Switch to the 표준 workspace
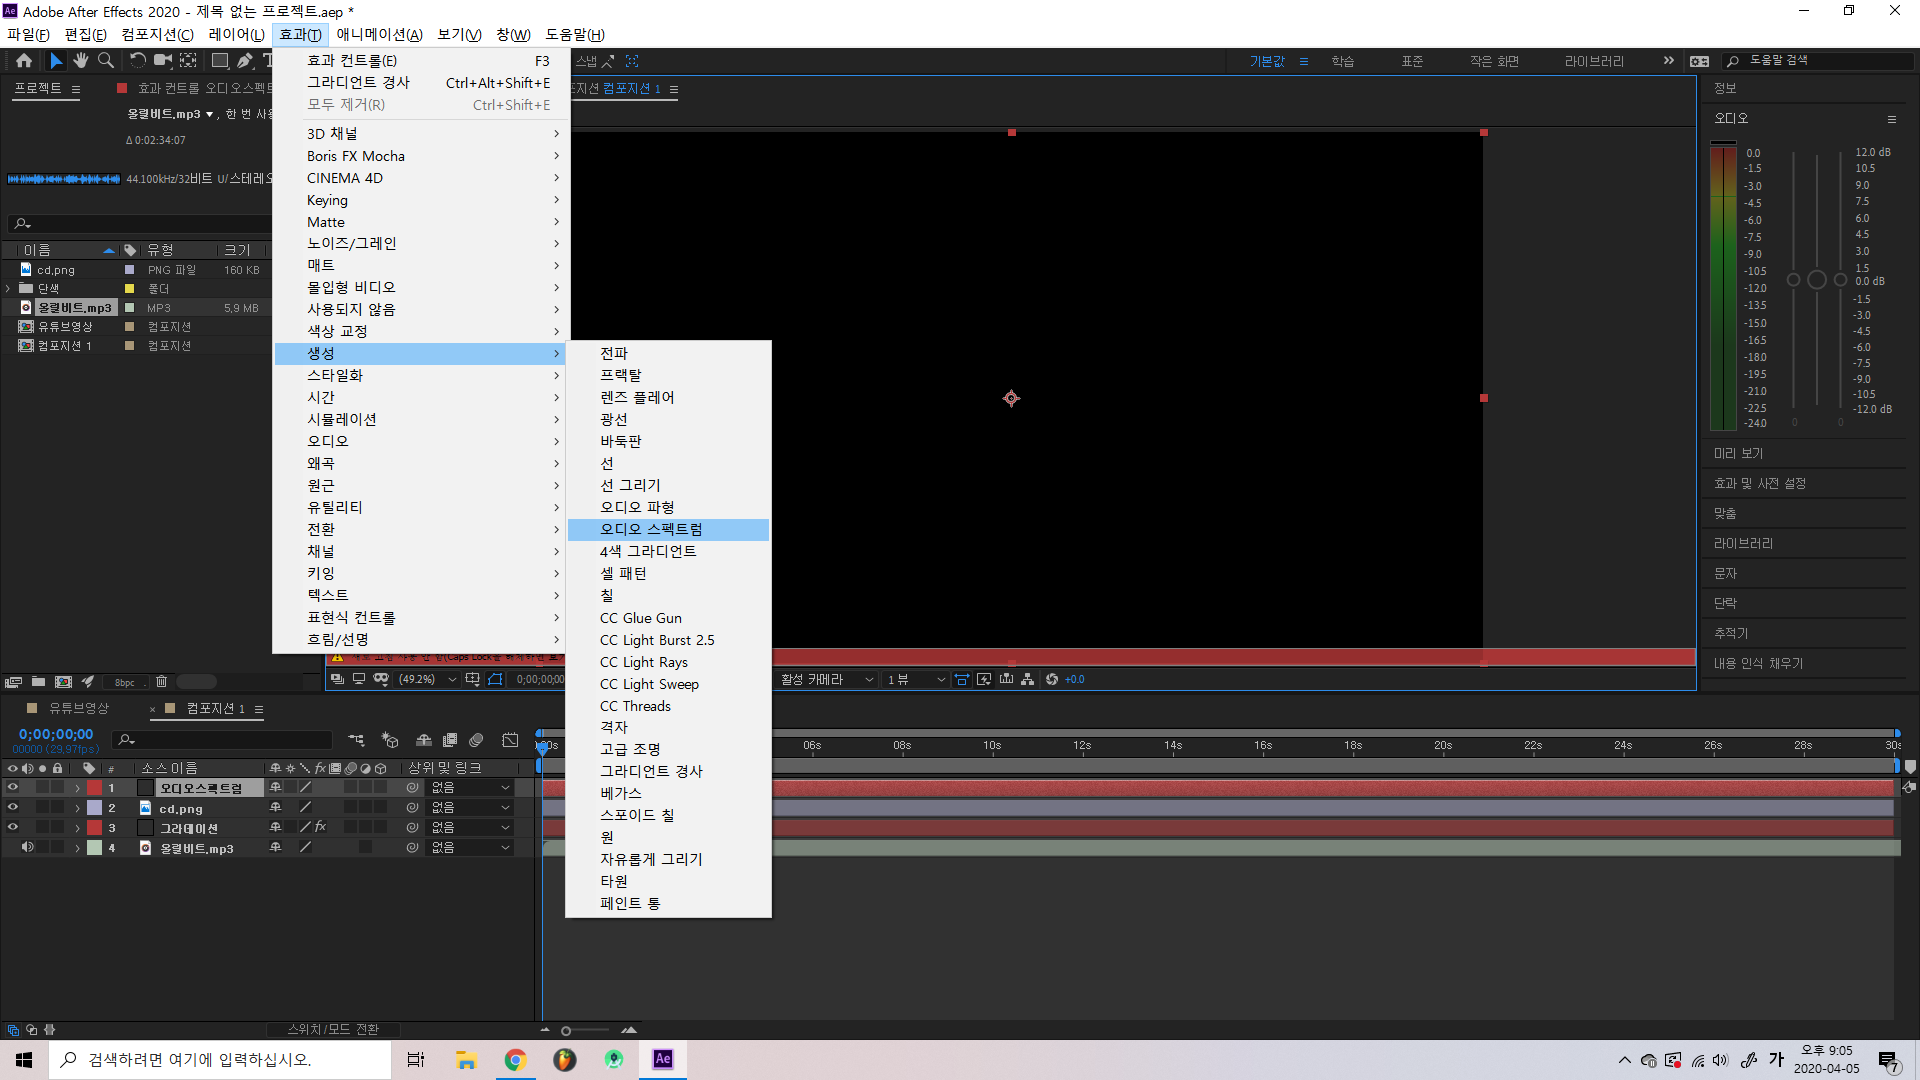The height and width of the screenshot is (1080, 1920). 1412,61
